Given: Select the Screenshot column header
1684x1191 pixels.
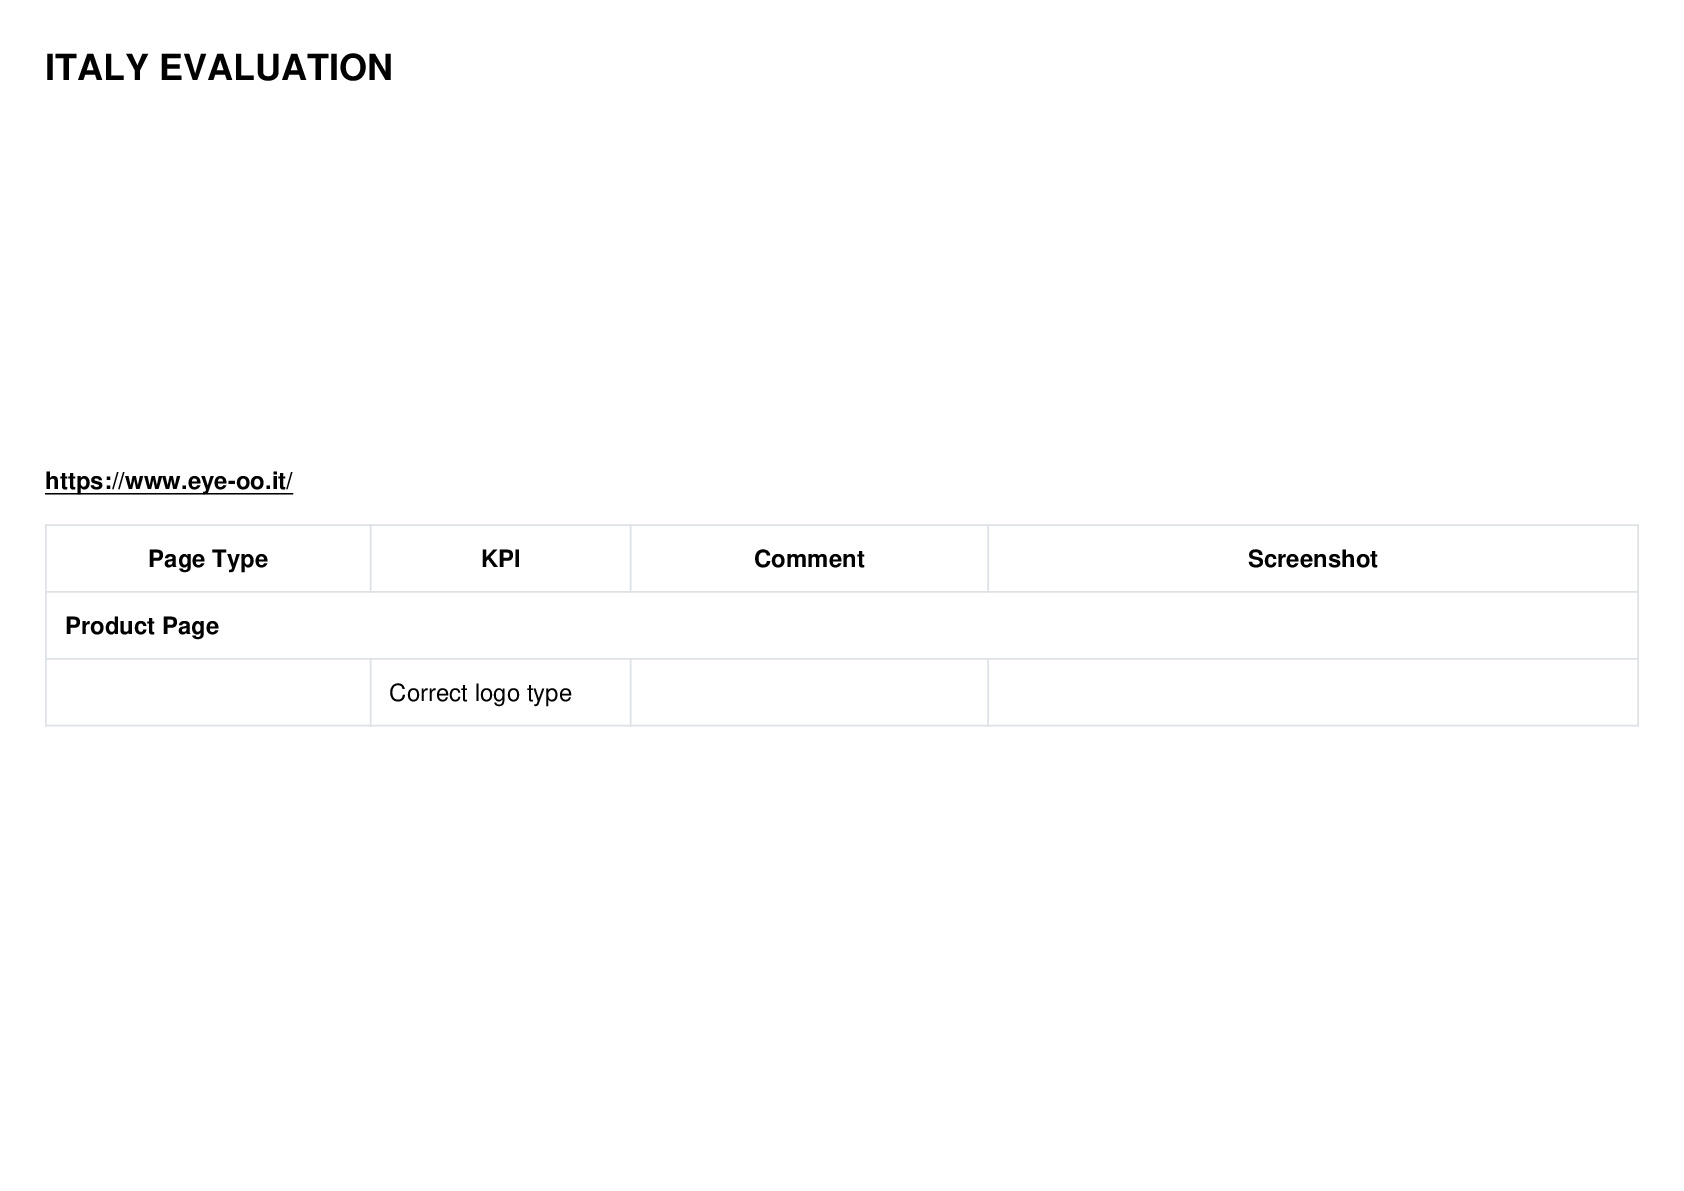Looking at the screenshot, I should [x=1313, y=559].
